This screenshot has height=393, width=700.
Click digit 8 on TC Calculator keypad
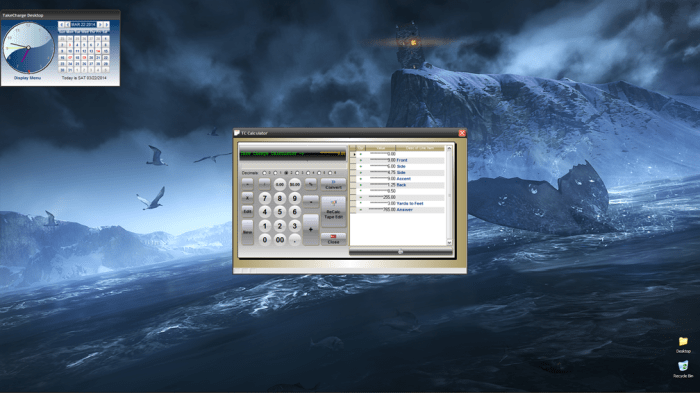click(x=280, y=198)
